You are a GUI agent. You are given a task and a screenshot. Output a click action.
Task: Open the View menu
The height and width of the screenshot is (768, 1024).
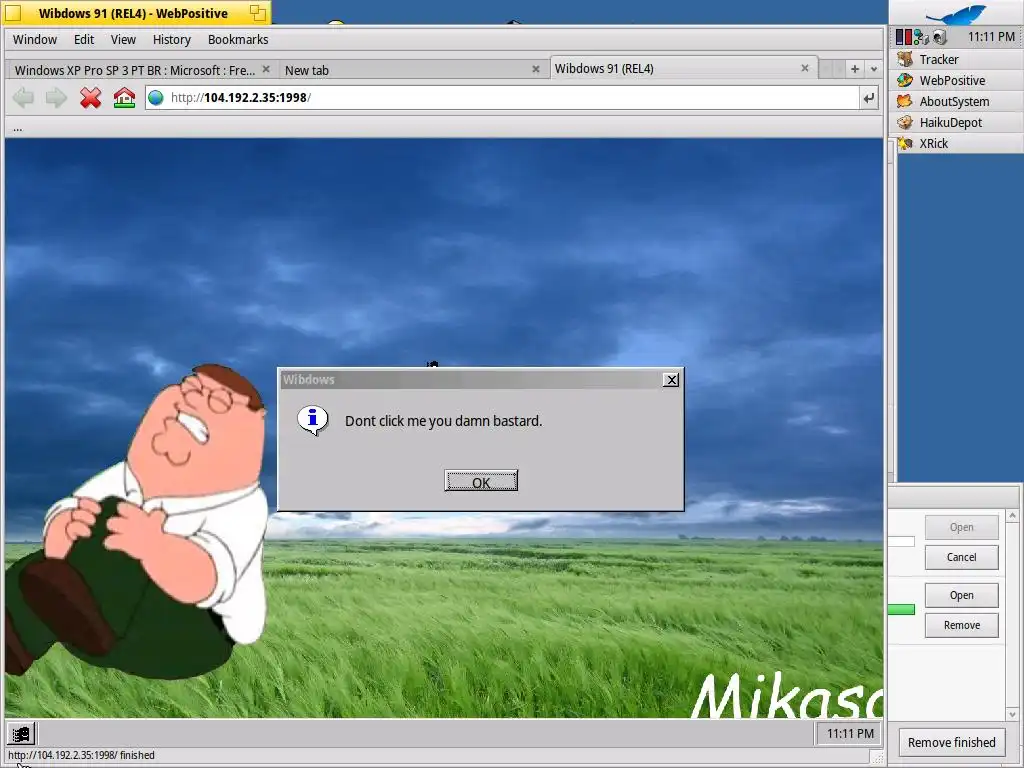point(123,39)
